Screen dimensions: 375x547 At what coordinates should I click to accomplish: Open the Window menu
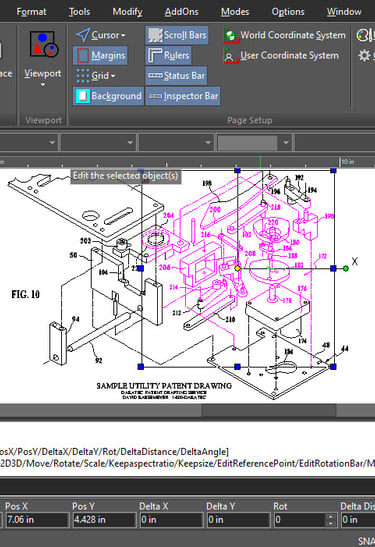pyautogui.click(x=344, y=12)
